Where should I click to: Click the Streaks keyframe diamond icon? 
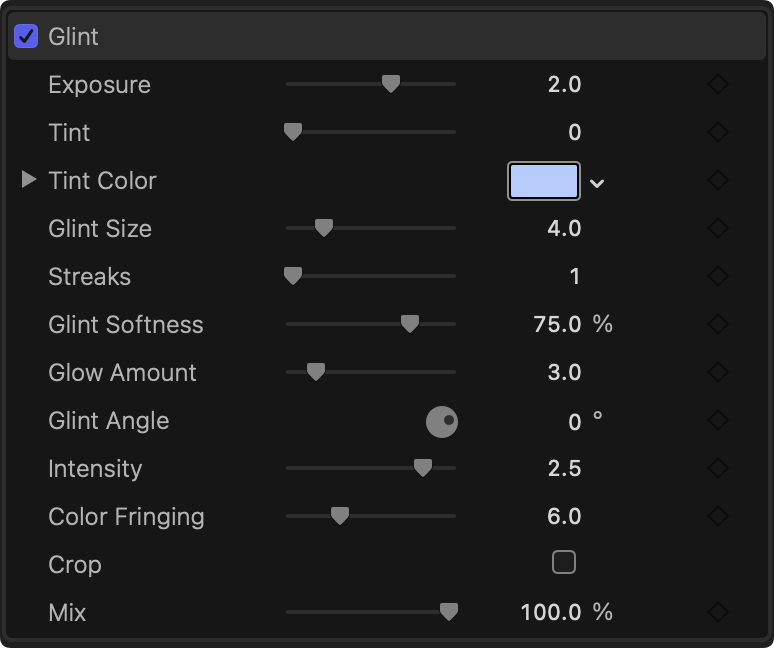point(717,277)
